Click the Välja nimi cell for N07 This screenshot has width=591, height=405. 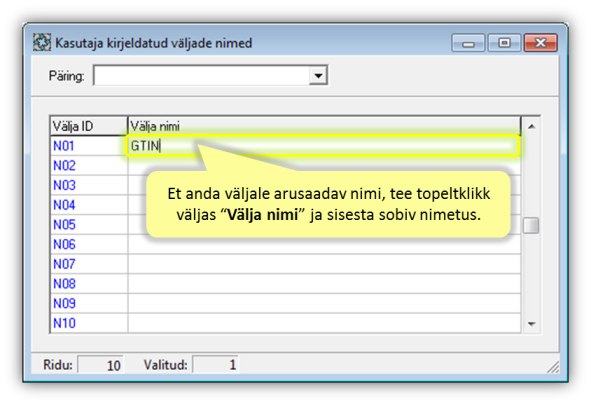coord(324,264)
